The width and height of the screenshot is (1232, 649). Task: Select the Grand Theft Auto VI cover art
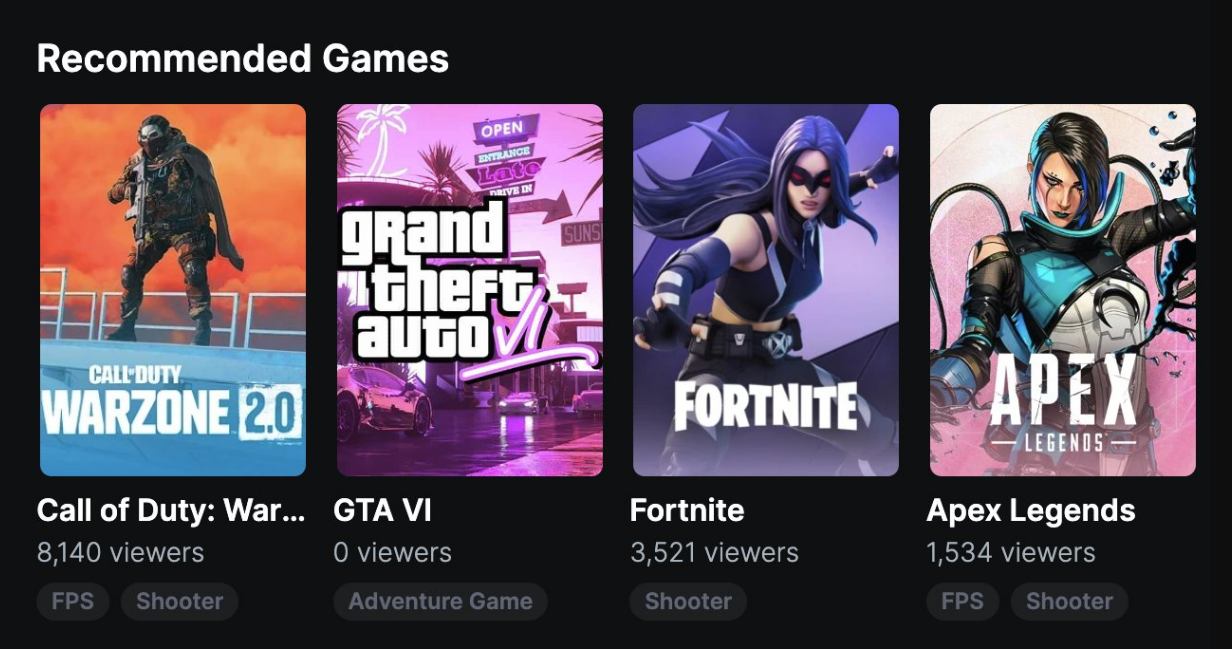point(469,290)
